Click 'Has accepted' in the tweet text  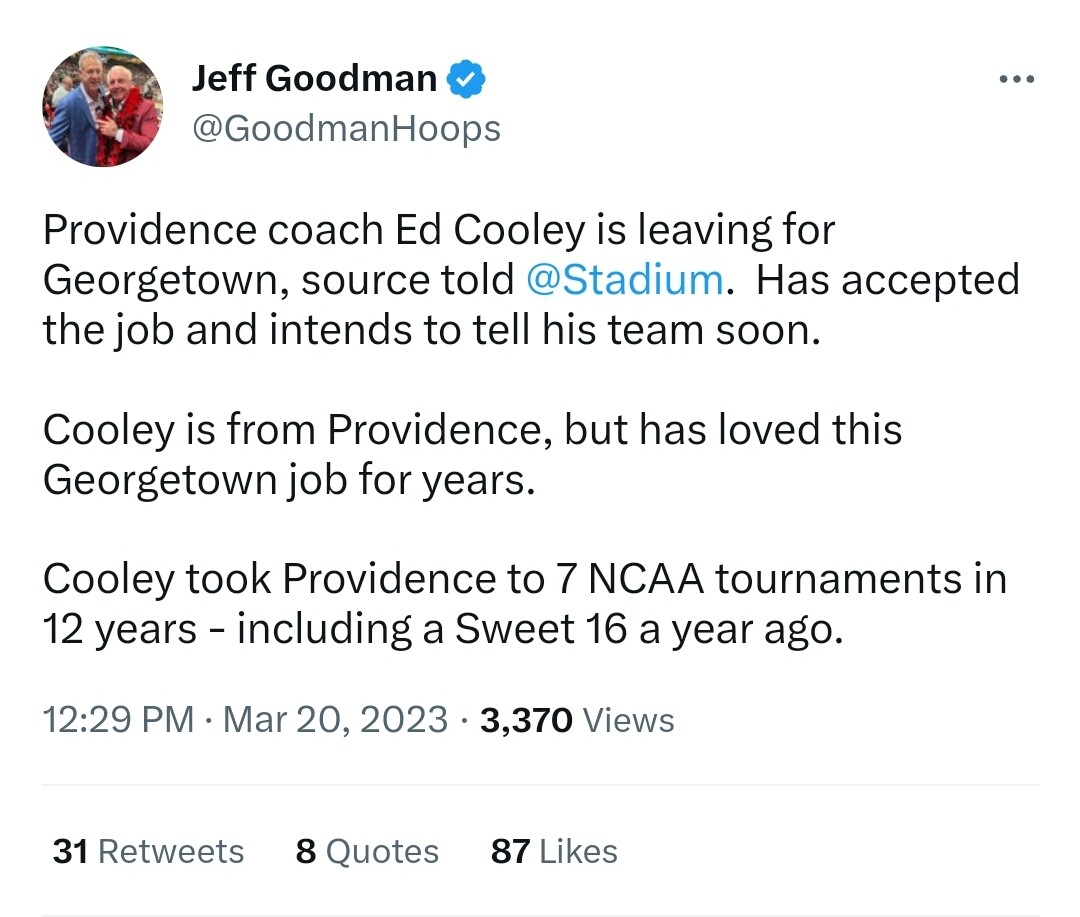click(887, 280)
